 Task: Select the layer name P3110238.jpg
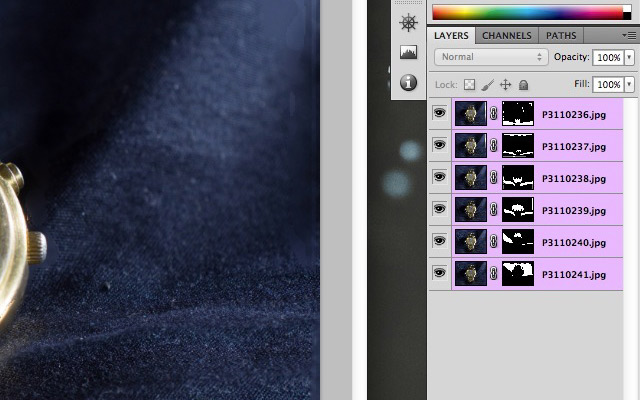(x=573, y=179)
